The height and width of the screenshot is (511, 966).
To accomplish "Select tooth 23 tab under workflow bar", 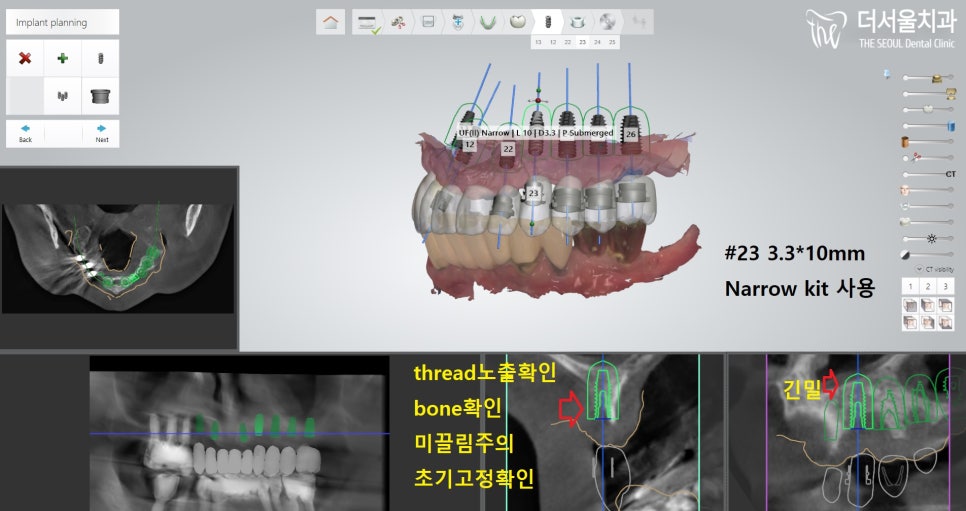I will pyautogui.click(x=582, y=43).
